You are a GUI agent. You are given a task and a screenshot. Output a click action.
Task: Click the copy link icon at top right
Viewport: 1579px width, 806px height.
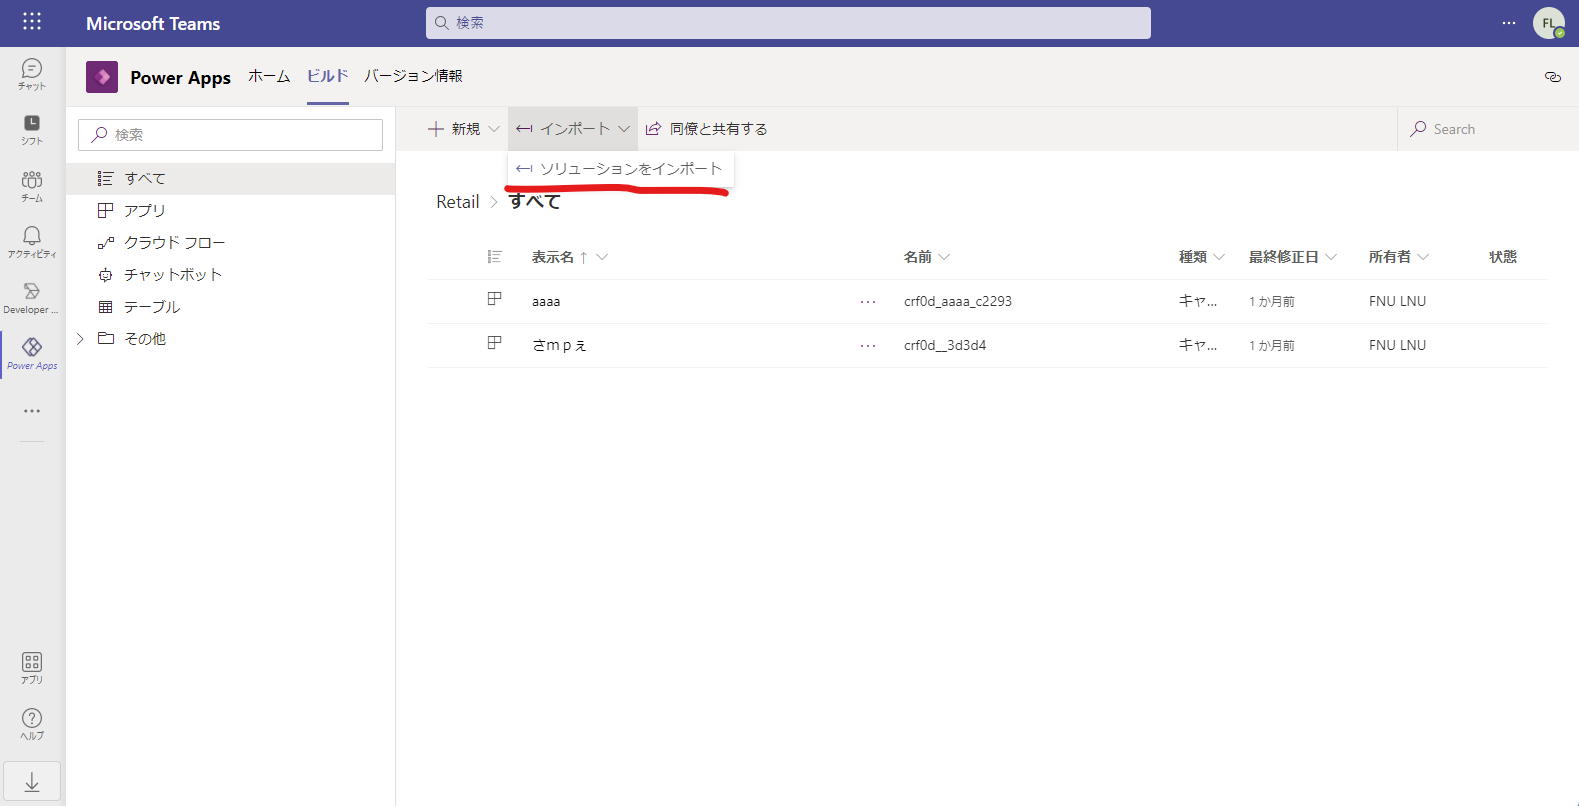coord(1552,77)
